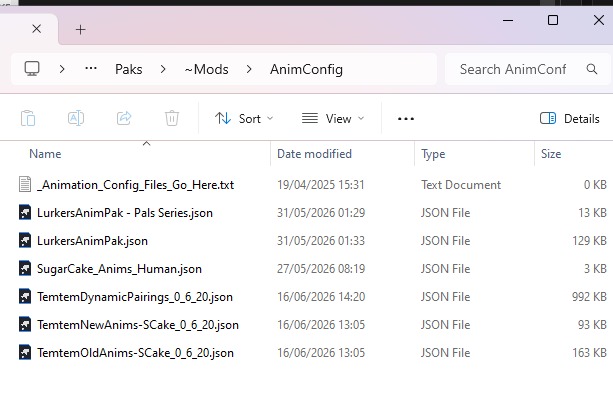The height and width of the screenshot is (399, 613).
Task: Navigate to the Paks breadcrumb
Action: point(129,69)
